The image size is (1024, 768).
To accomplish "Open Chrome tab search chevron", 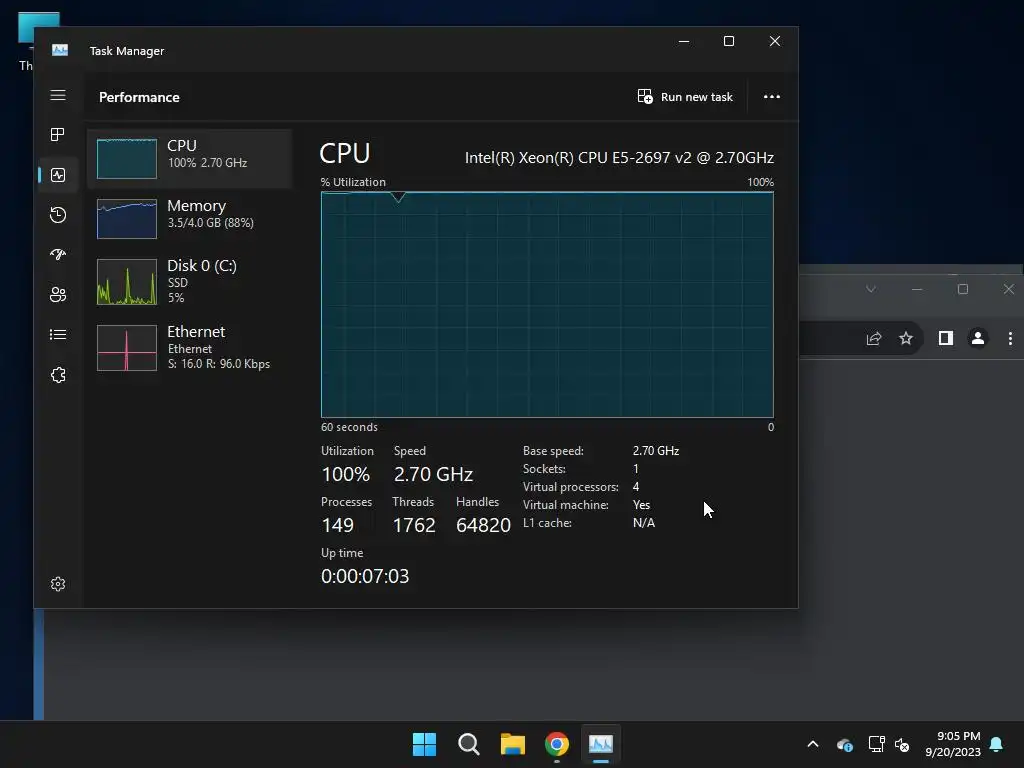I will click(871, 289).
